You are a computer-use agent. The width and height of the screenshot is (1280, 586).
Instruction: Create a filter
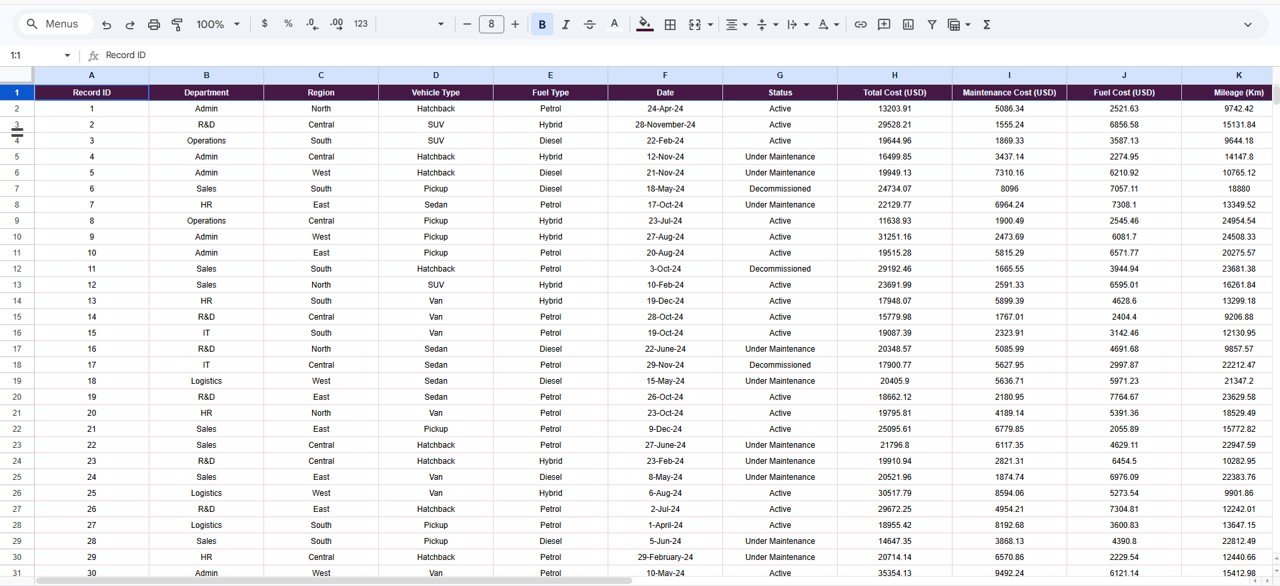pos(931,24)
